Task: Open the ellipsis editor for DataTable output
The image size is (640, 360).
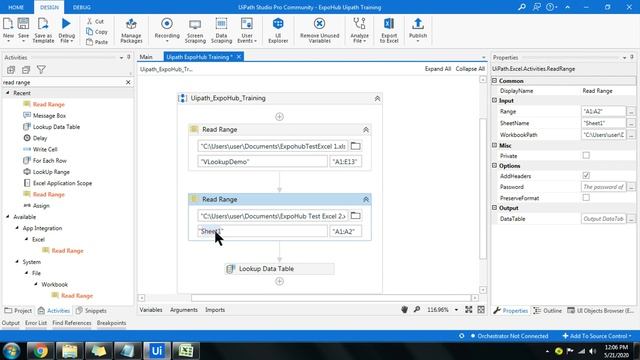Action: (x=631, y=219)
